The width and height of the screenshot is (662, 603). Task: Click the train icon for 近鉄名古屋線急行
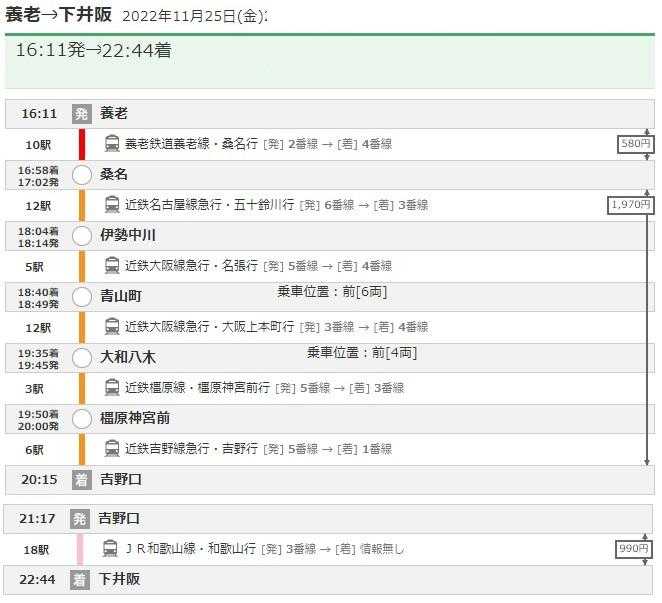tap(112, 205)
